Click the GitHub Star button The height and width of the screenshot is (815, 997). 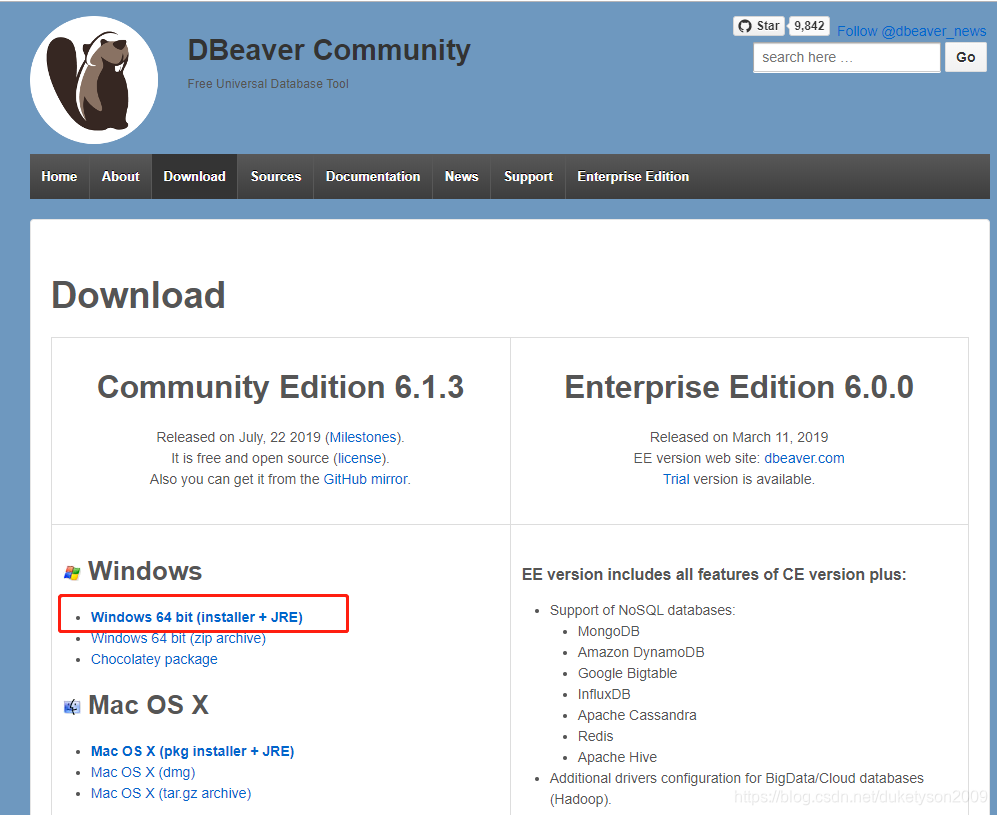point(759,26)
